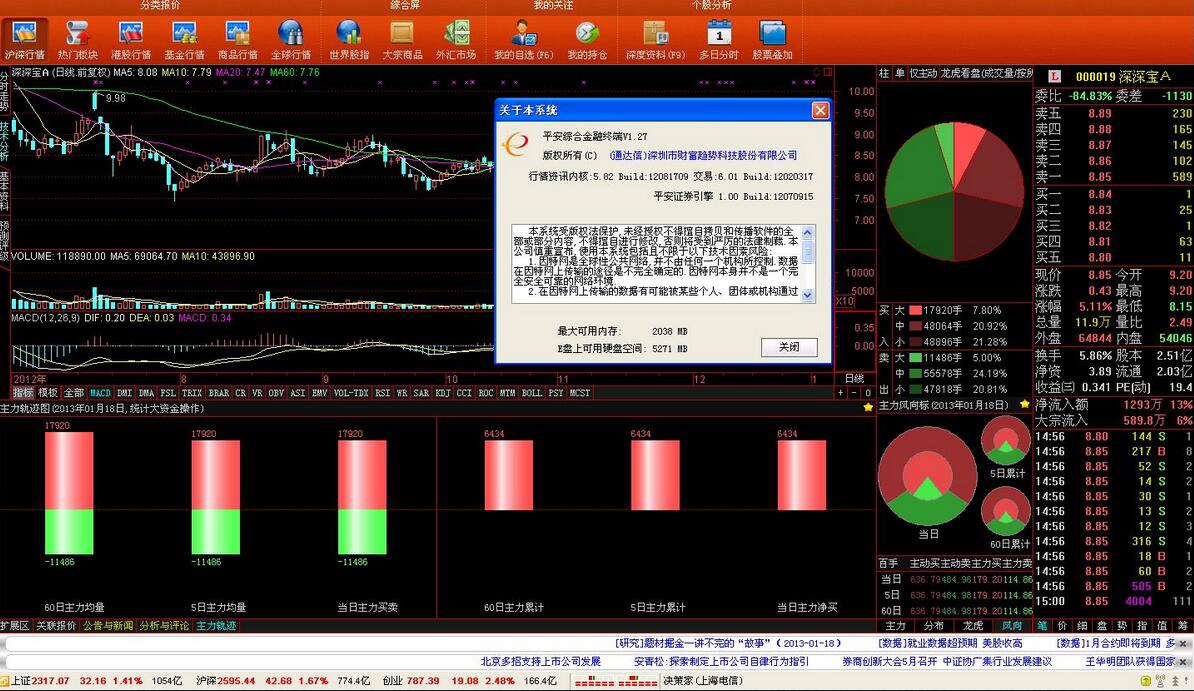
Task: Open the 外汇市场 toolbar icon
Action: [455, 40]
